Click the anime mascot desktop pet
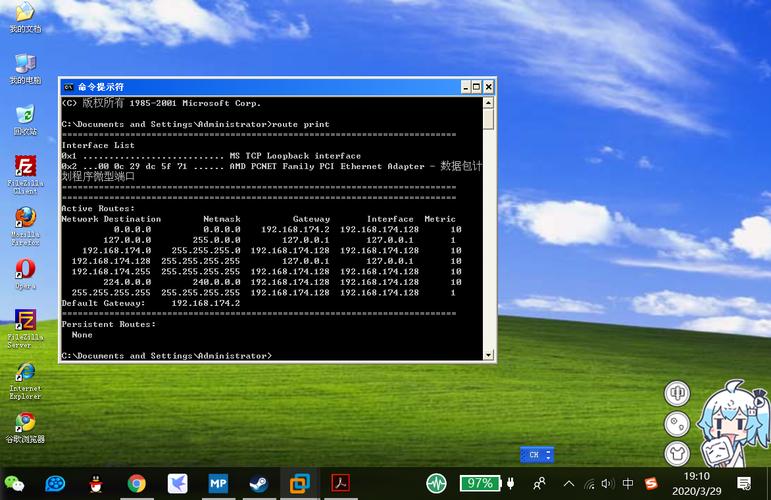Image resolution: width=771 pixels, height=500 pixels. 733,424
